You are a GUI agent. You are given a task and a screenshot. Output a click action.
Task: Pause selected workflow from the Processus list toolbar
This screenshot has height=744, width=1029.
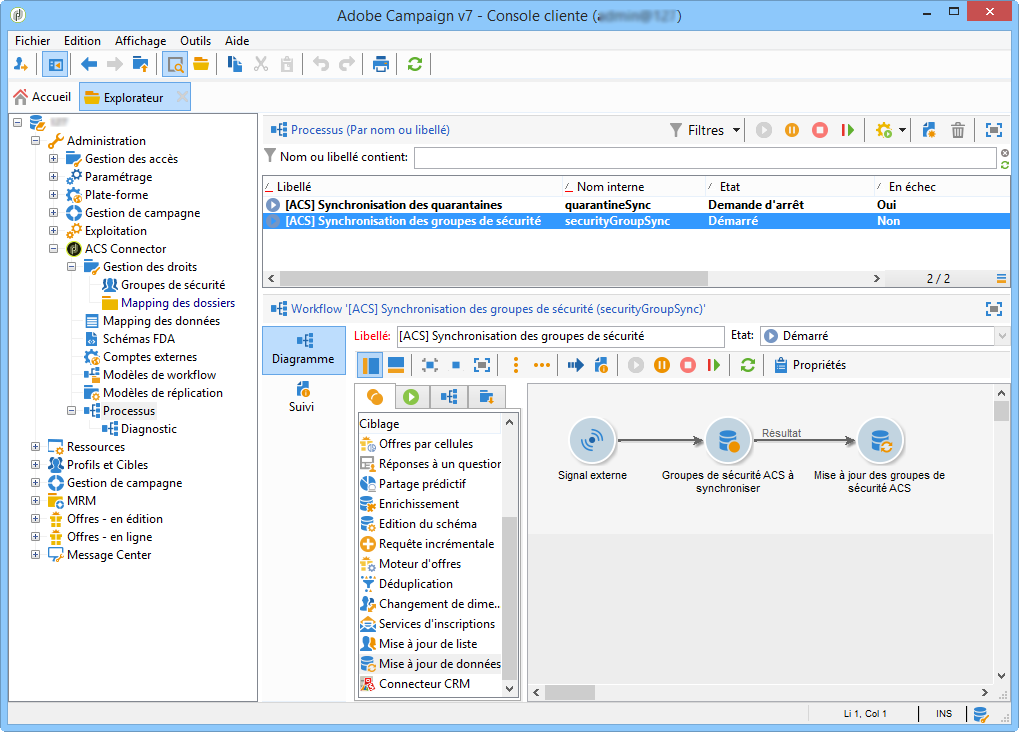pyautogui.click(x=792, y=131)
